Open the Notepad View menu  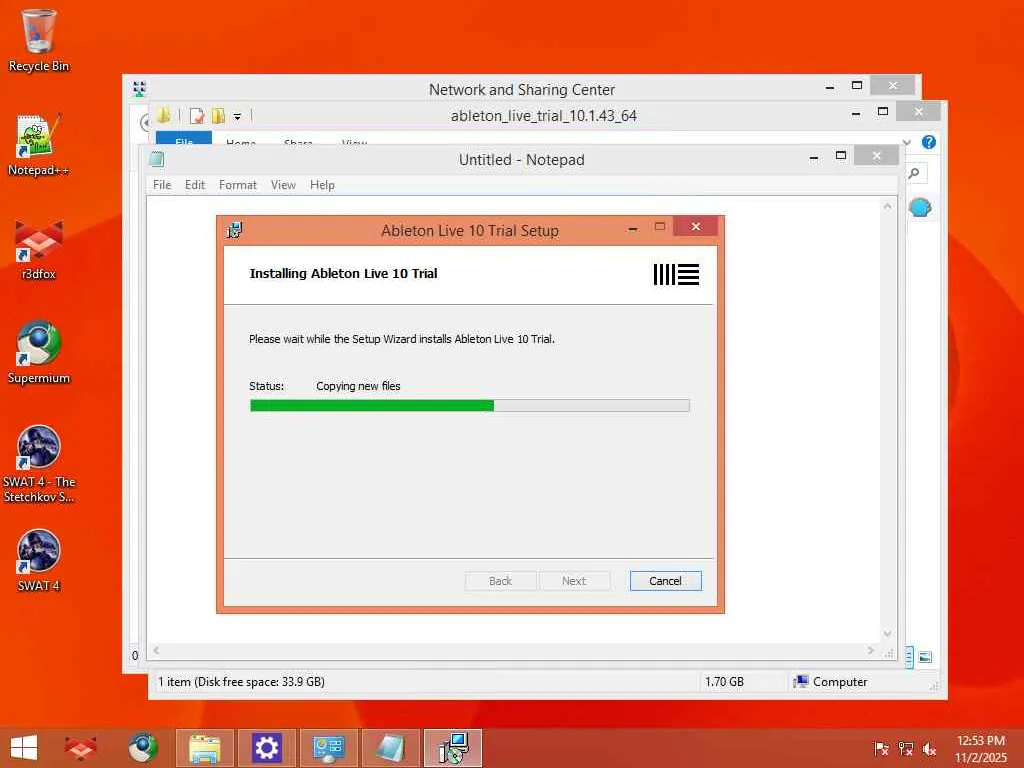(x=283, y=185)
